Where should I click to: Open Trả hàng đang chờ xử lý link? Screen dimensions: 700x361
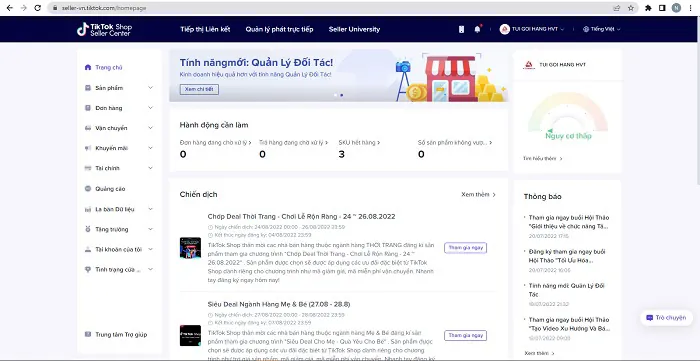tap(293, 143)
